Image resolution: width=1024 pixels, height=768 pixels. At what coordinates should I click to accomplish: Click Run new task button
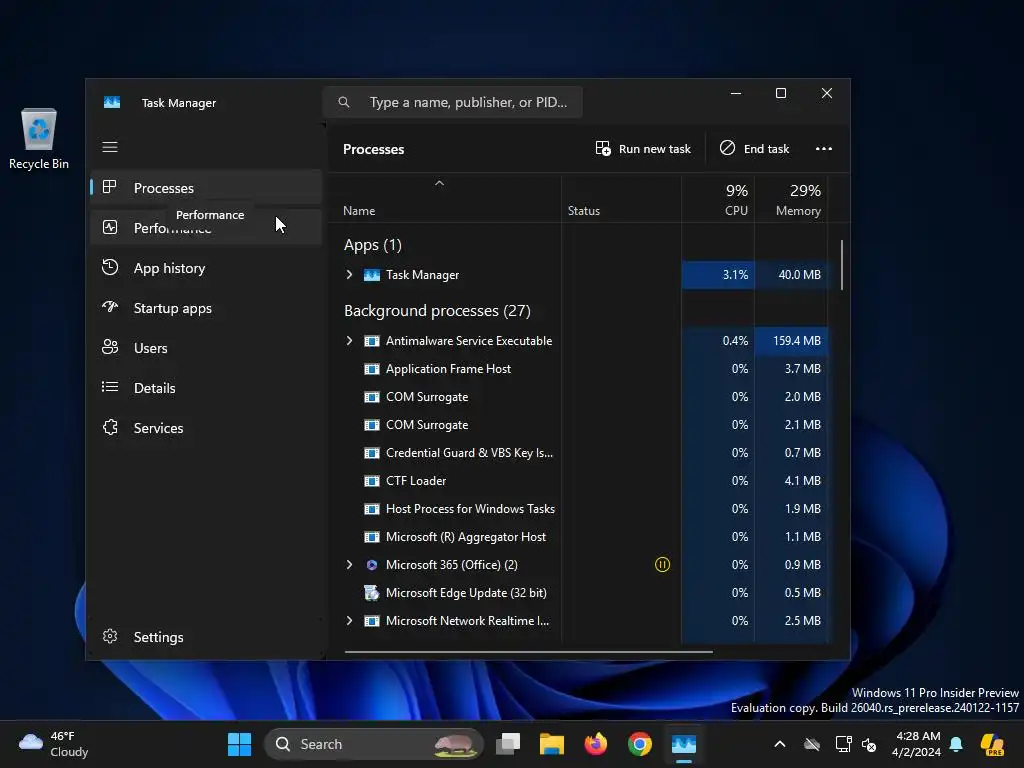(643, 149)
